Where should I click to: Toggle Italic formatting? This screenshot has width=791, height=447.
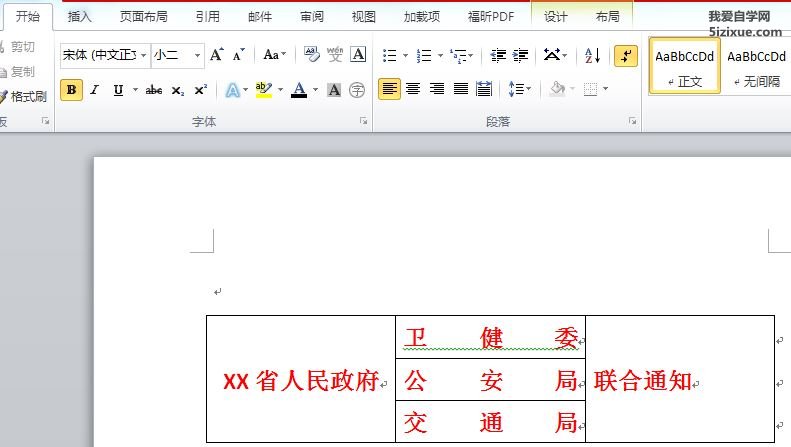pos(94,90)
